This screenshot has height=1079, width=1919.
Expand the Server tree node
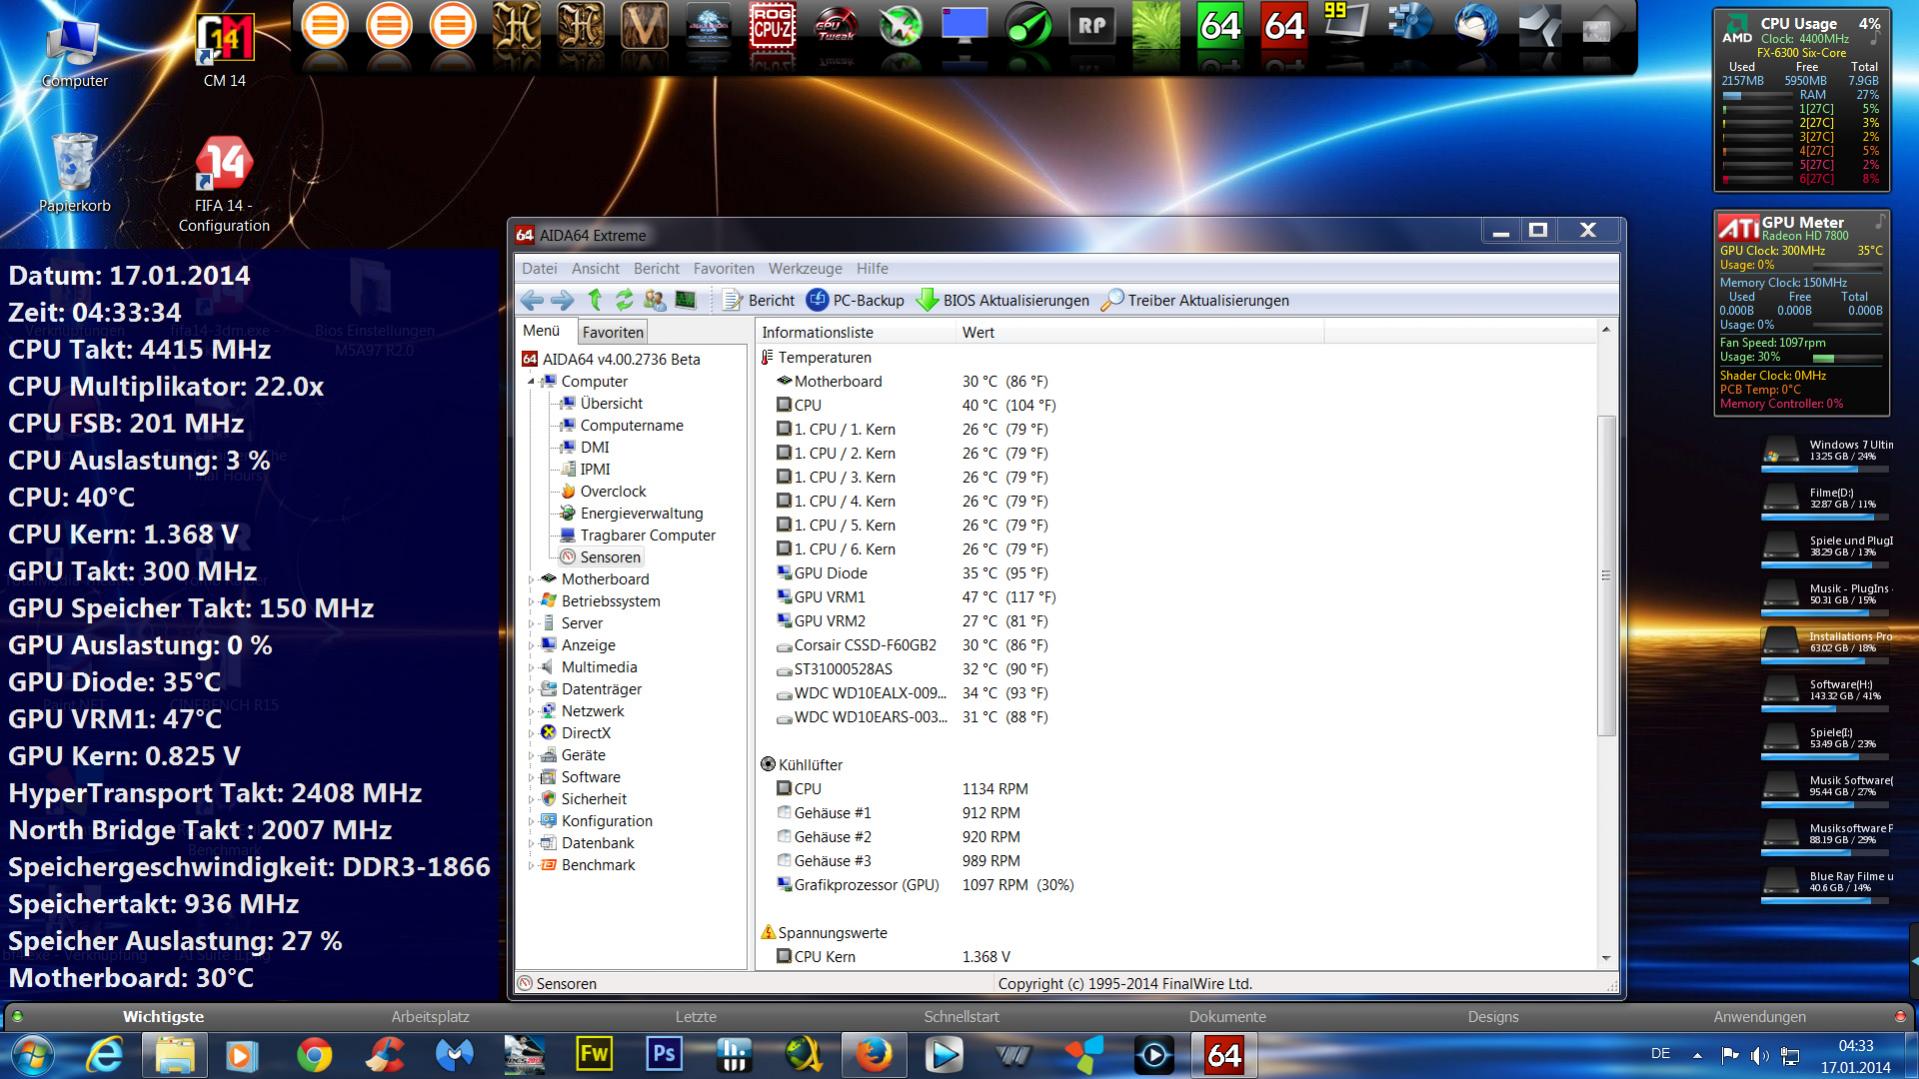click(x=532, y=623)
